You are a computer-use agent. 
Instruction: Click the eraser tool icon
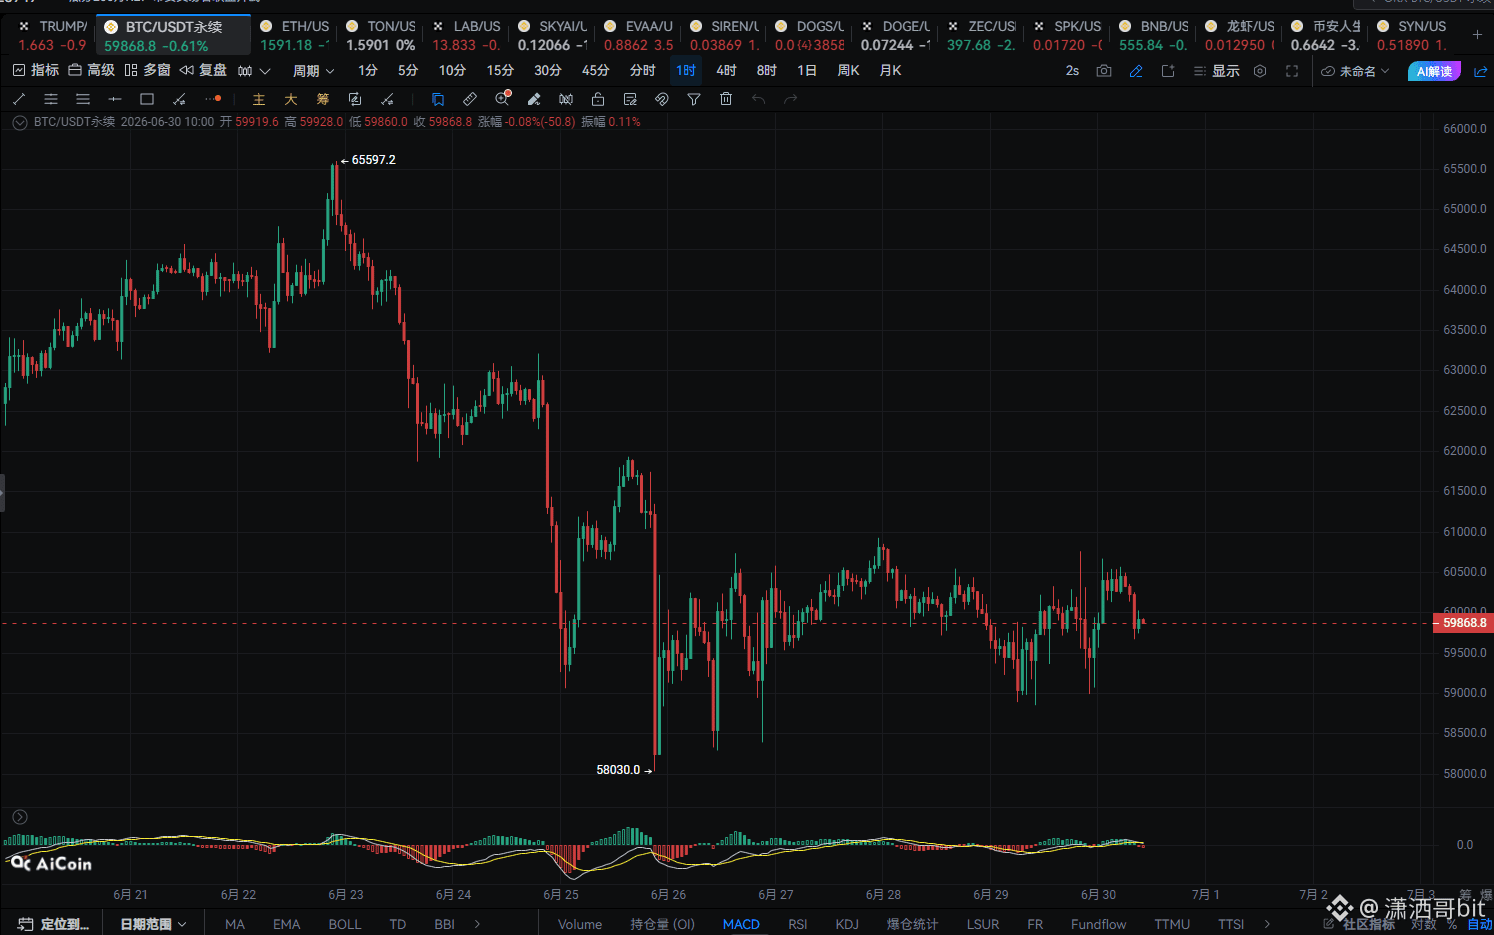pos(534,99)
